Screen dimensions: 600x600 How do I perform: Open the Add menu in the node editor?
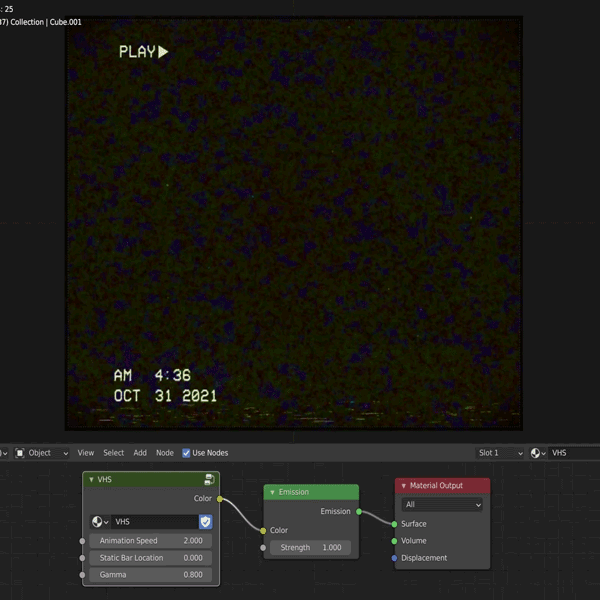140,453
